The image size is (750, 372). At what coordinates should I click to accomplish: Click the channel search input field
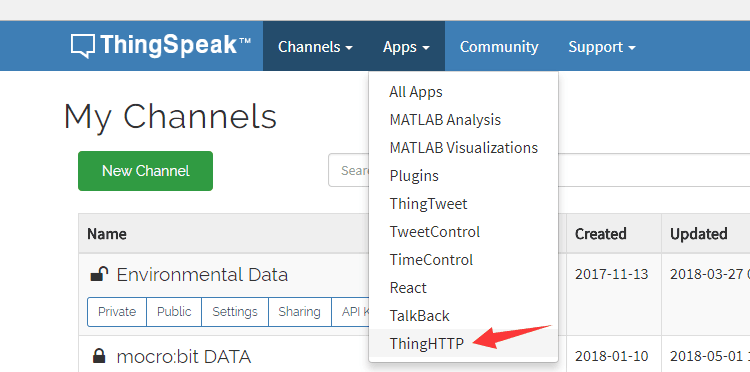pyautogui.click(x=539, y=170)
